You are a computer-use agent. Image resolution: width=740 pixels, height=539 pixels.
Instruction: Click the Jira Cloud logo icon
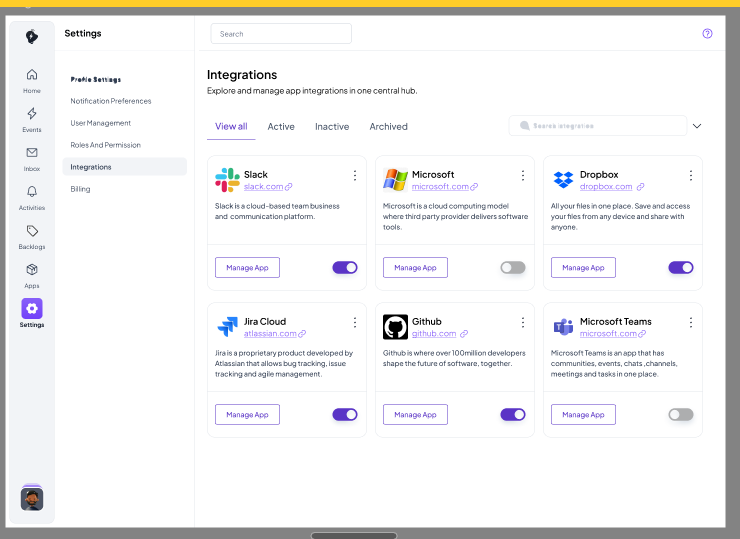[x=227, y=327]
